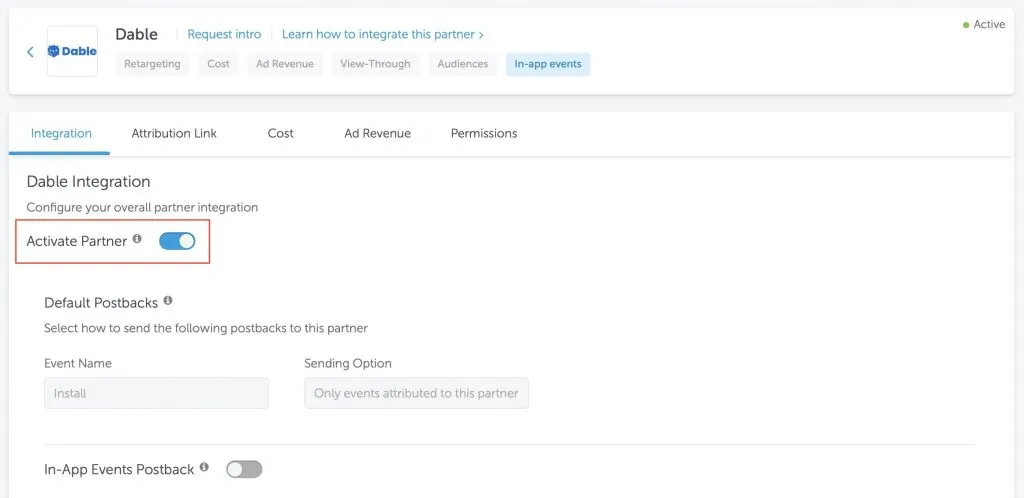Enable the In-App Events Postback toggle

[x=244, y=469]
